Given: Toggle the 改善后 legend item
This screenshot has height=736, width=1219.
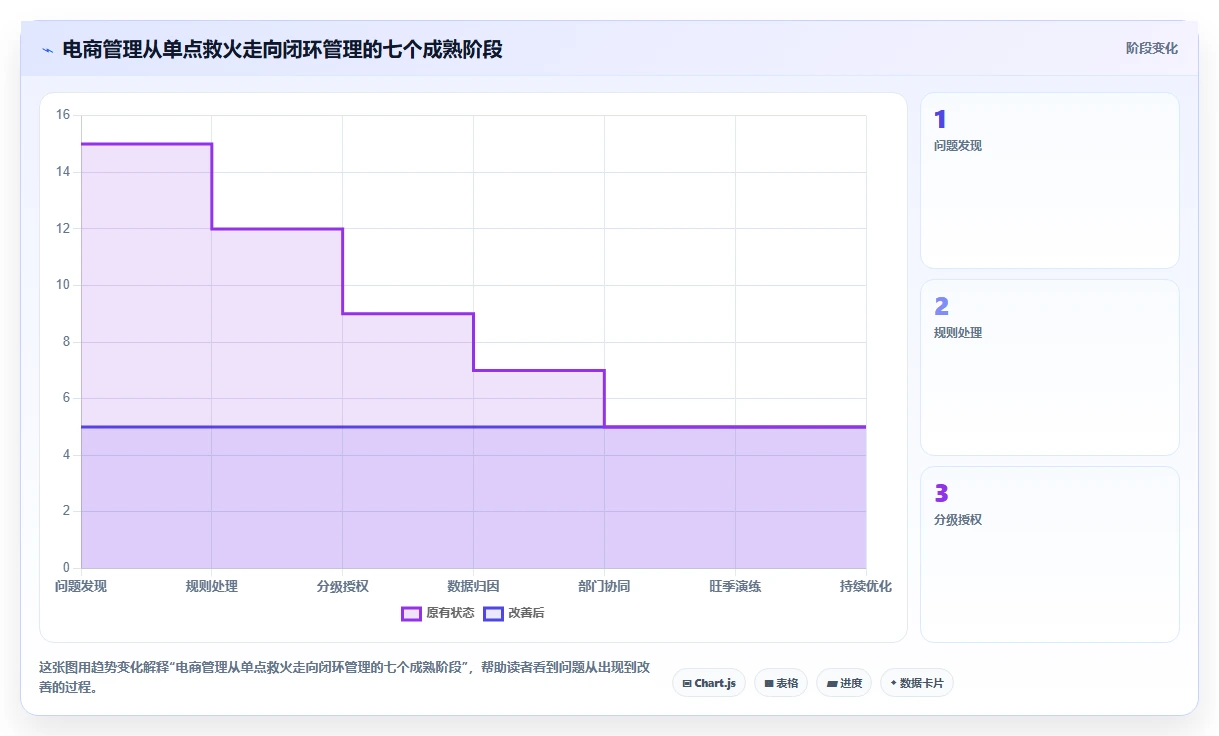Looking at the screenshot, I should (x=514, y=613).
